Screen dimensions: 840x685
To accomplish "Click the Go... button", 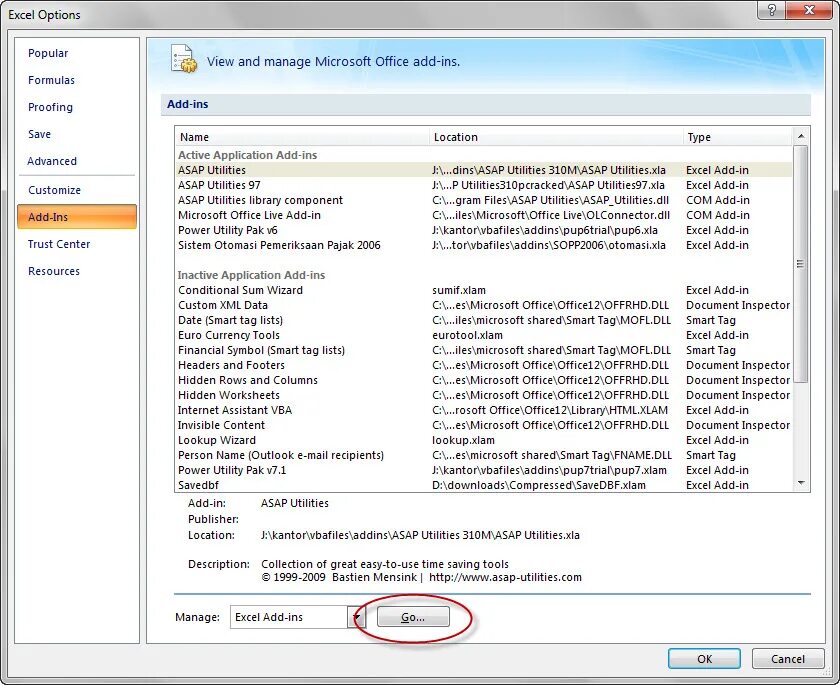I will click(x=413, y=617).
